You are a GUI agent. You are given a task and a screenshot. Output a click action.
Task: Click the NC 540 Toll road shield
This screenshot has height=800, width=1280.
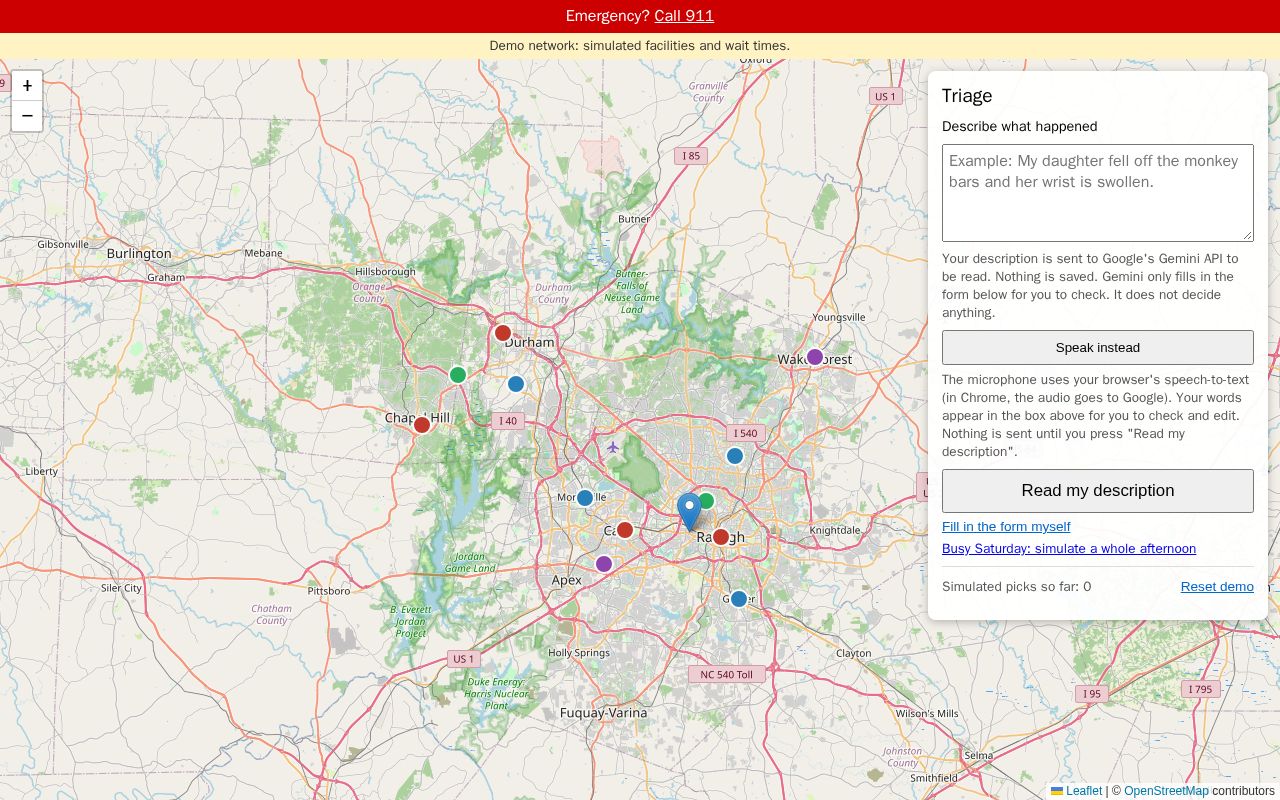coord(727,674)
